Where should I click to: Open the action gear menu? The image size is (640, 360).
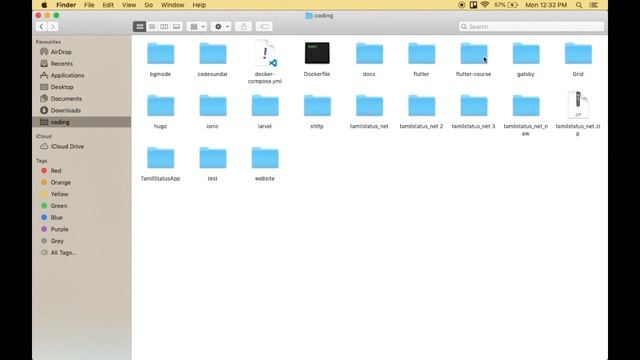click(221, 27)
